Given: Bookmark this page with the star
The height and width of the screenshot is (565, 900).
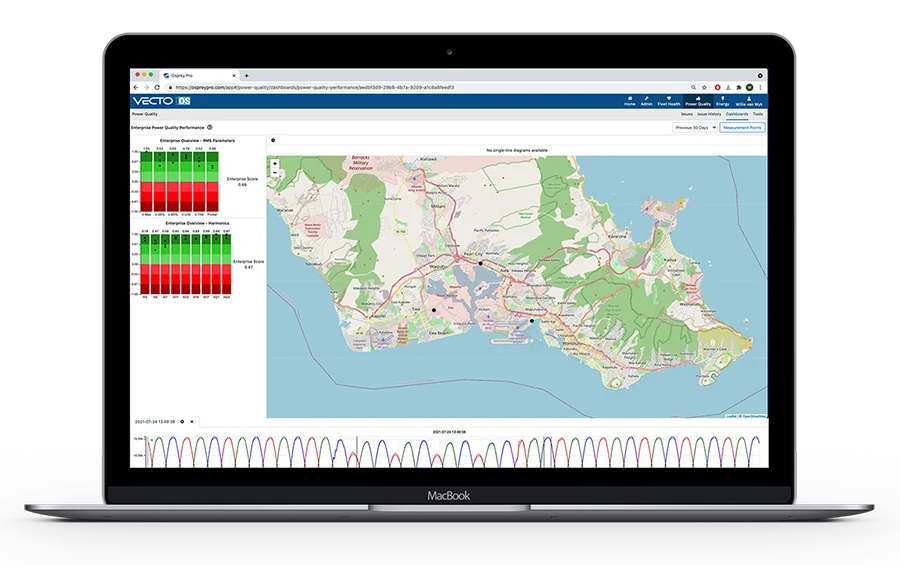Looking at the screenshot, I should (x=704, y=87).
